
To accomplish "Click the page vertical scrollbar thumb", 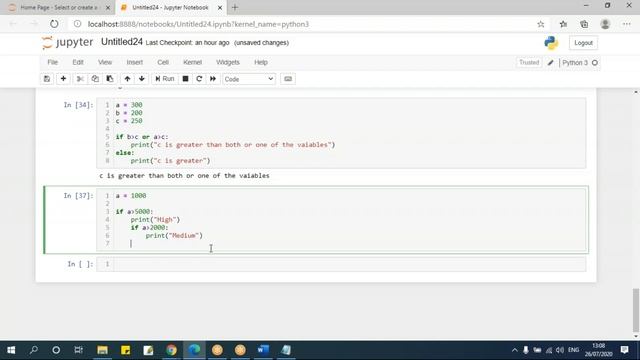I will point(636,311).
